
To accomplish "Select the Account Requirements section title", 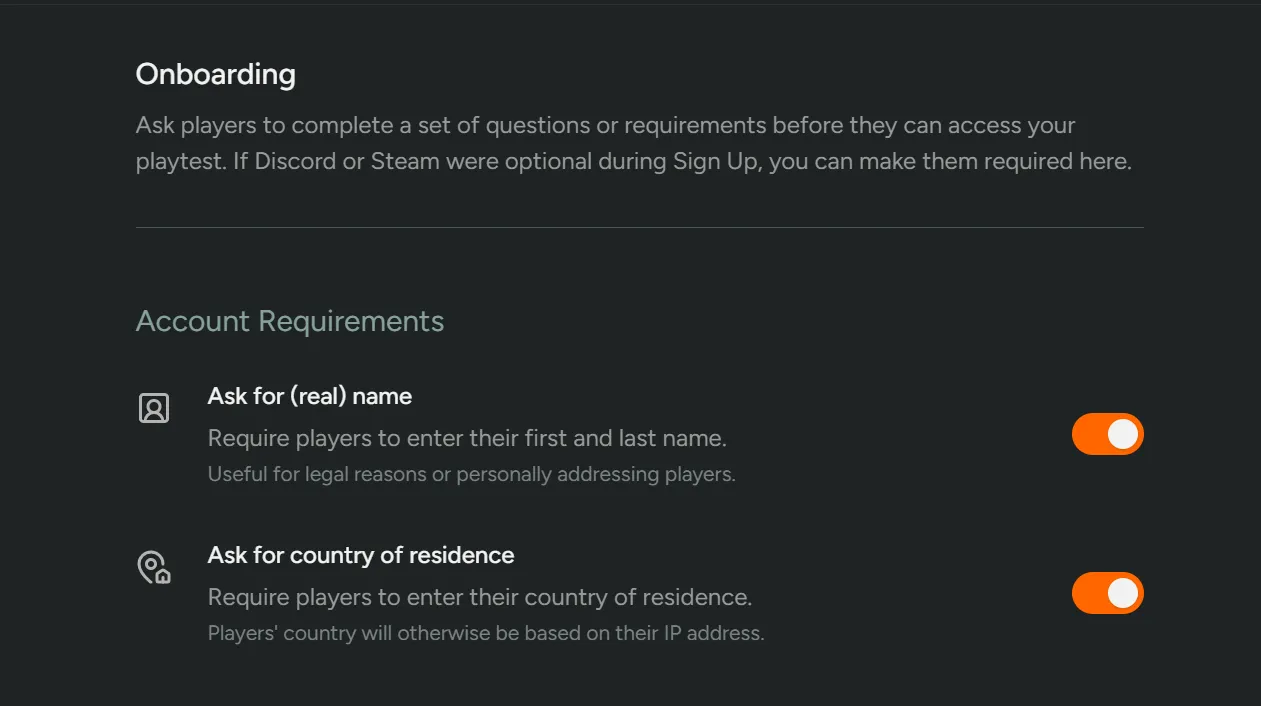I will click(289, 320).
